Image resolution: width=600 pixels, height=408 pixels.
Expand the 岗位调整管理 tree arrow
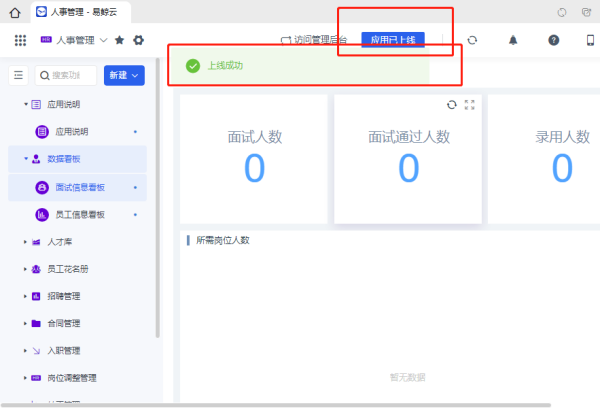[25, 378]
